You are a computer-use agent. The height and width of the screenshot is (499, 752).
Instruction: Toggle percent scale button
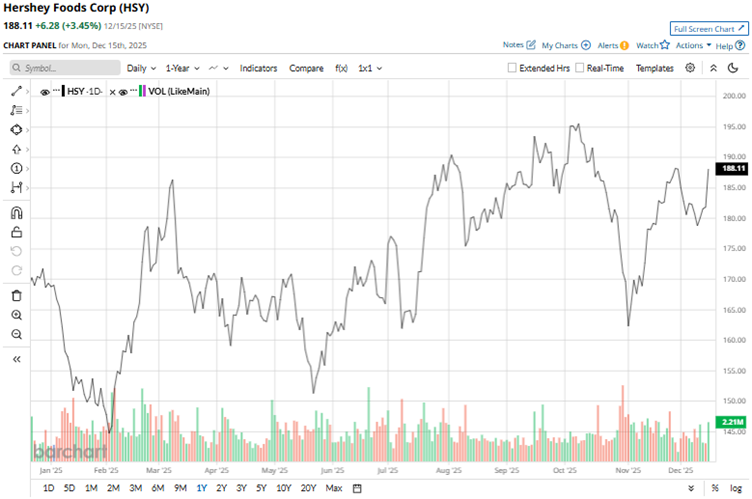(715, 488)
